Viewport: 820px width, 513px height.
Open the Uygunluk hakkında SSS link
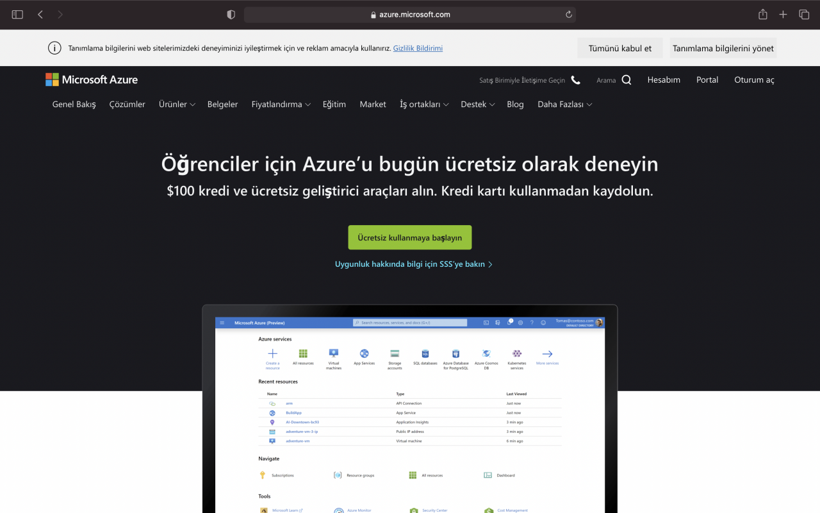pos(413,264)
